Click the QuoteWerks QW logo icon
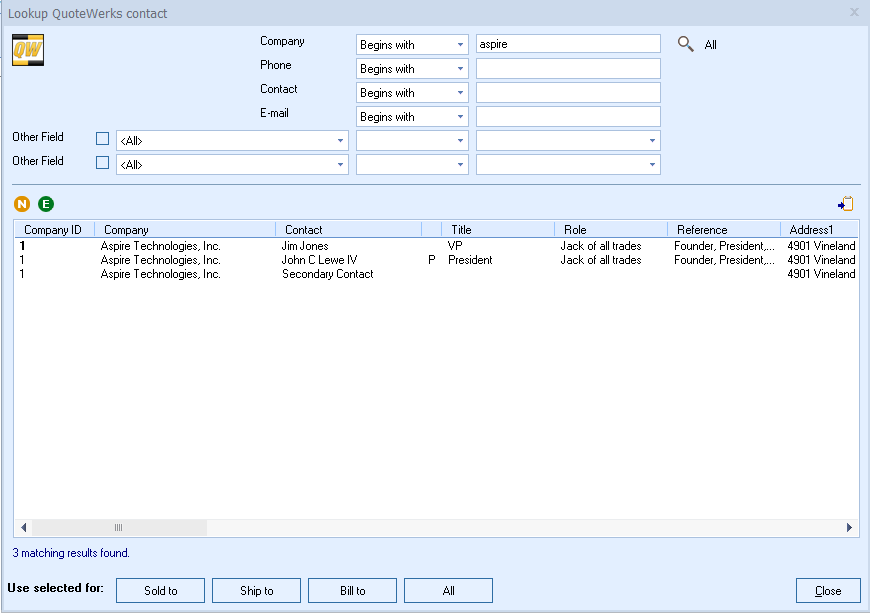Viewport: 870px width, 613px height. (26, 51)
